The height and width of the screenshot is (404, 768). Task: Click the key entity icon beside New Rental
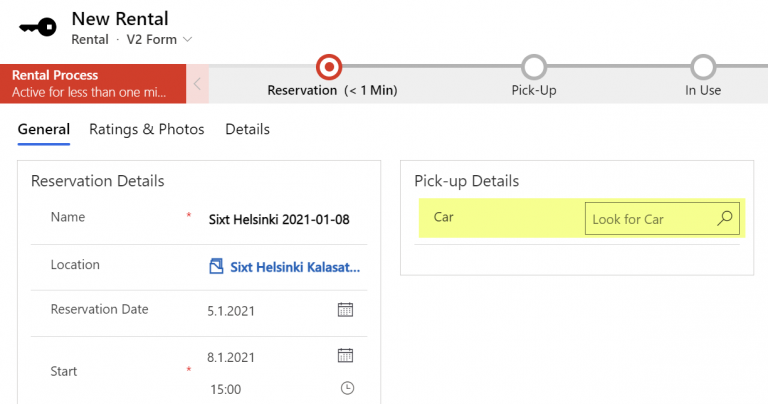click(x=38, y=27)
